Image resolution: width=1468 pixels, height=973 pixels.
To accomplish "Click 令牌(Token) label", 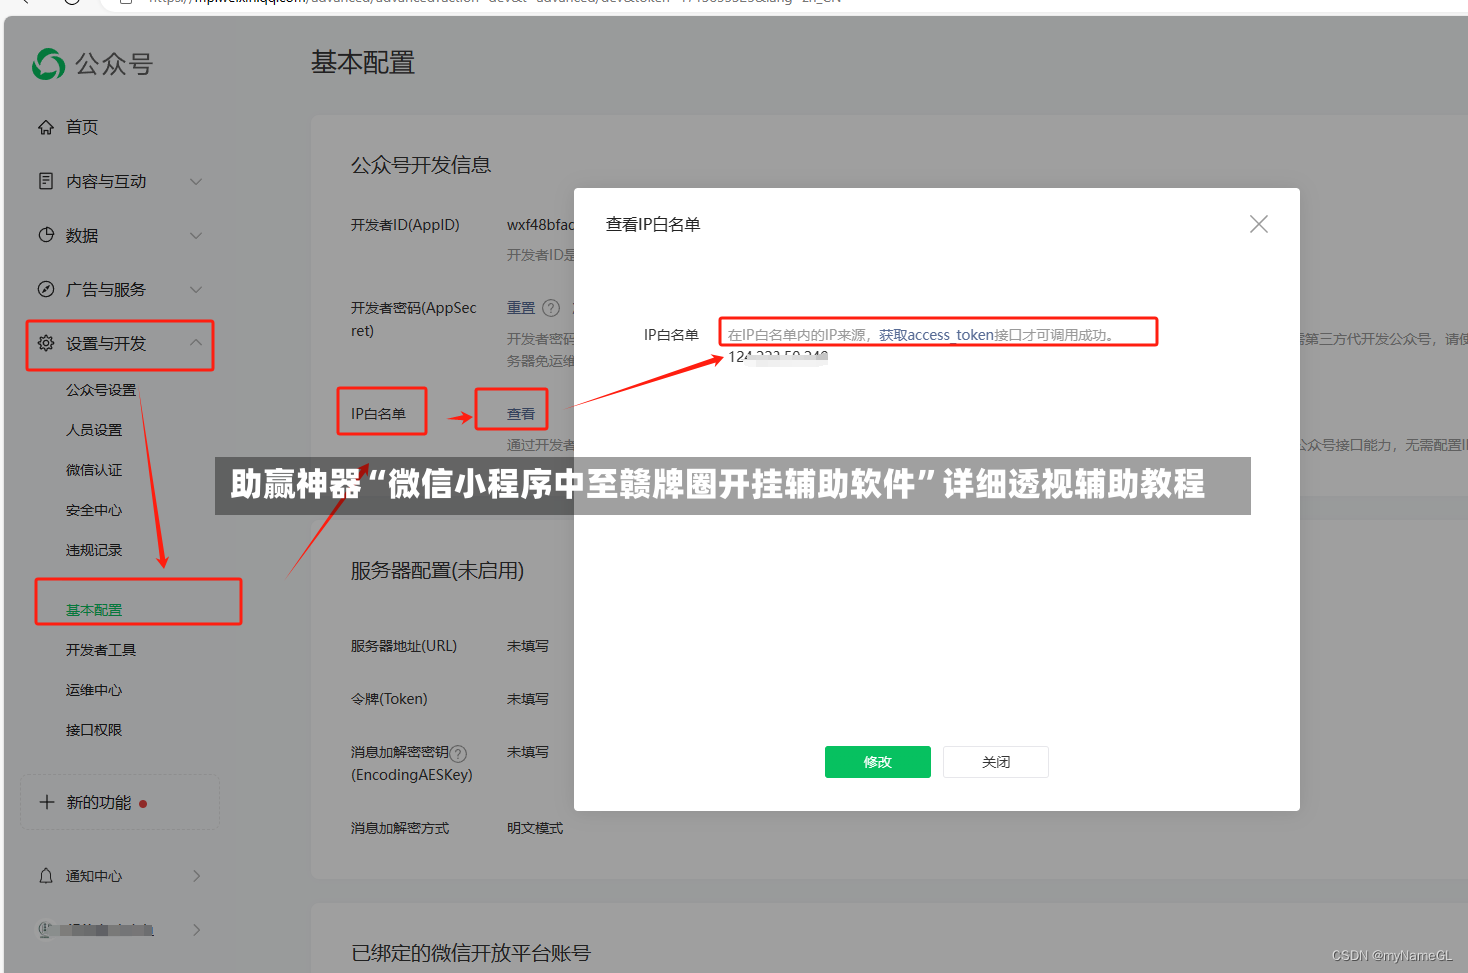I will [389, 699].
